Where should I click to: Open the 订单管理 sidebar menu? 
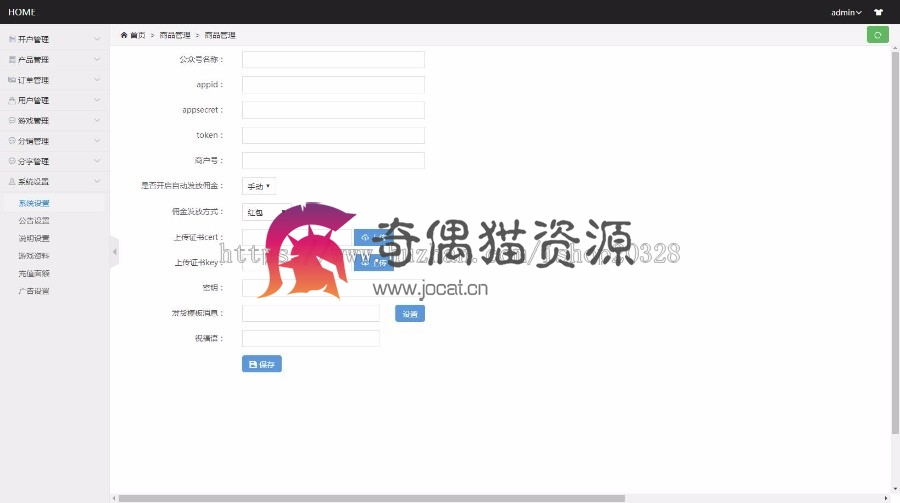point(55,80)
